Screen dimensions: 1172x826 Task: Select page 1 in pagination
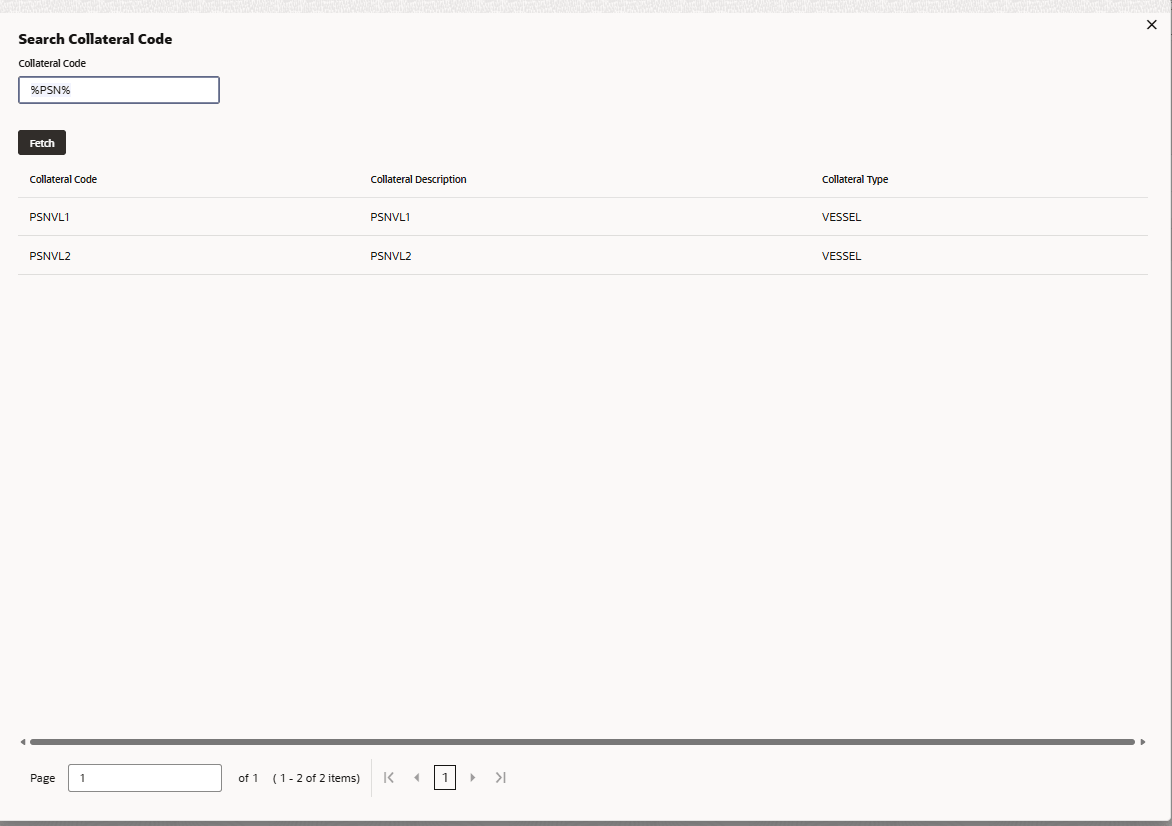[445, 777]
